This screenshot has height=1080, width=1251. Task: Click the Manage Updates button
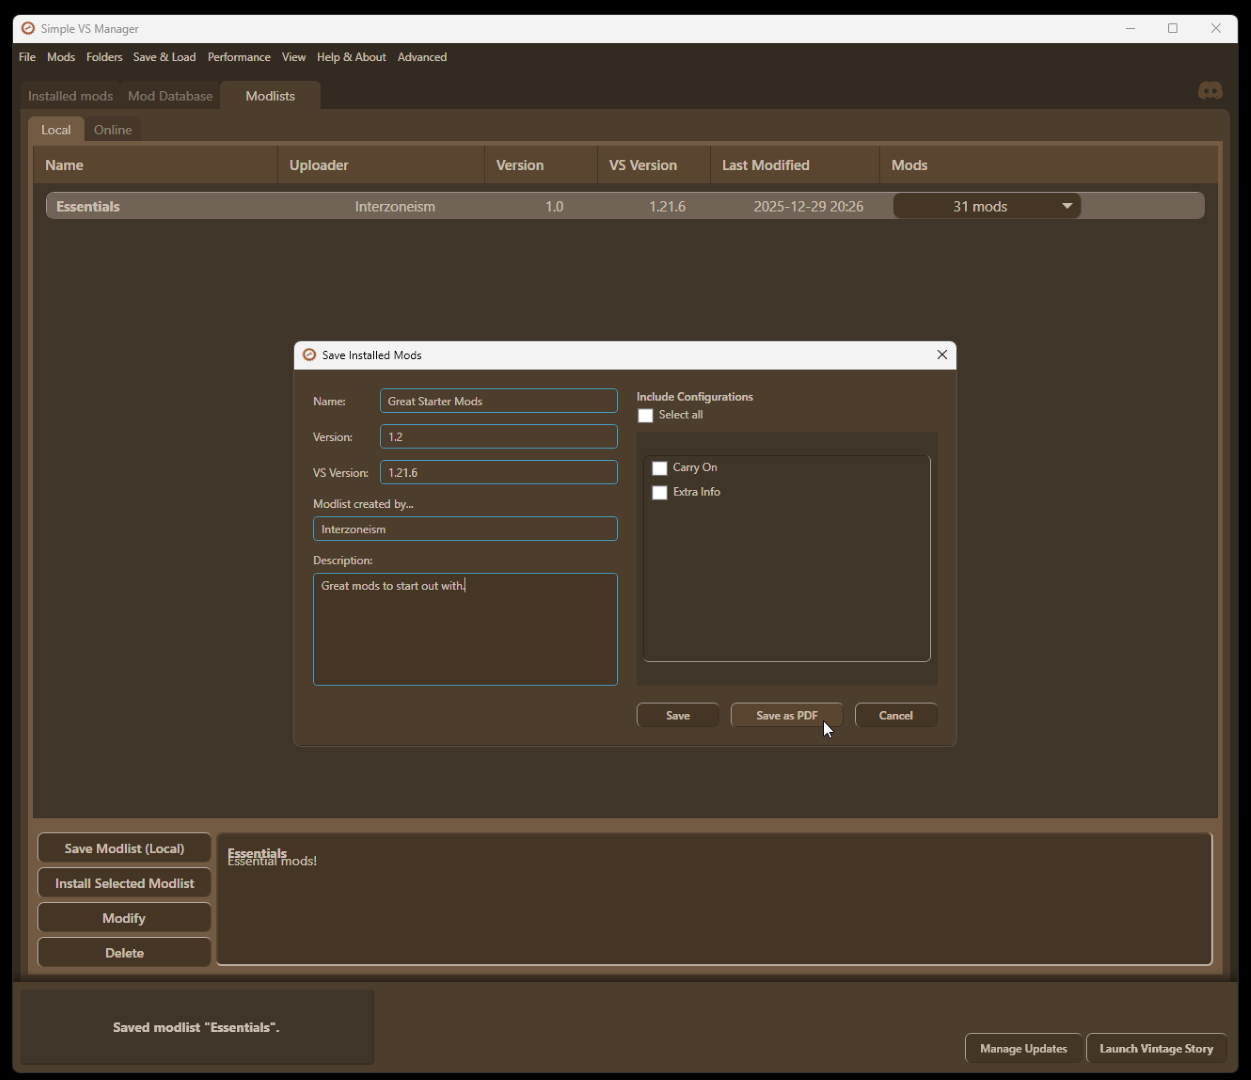click(x=1023, y=1048)
